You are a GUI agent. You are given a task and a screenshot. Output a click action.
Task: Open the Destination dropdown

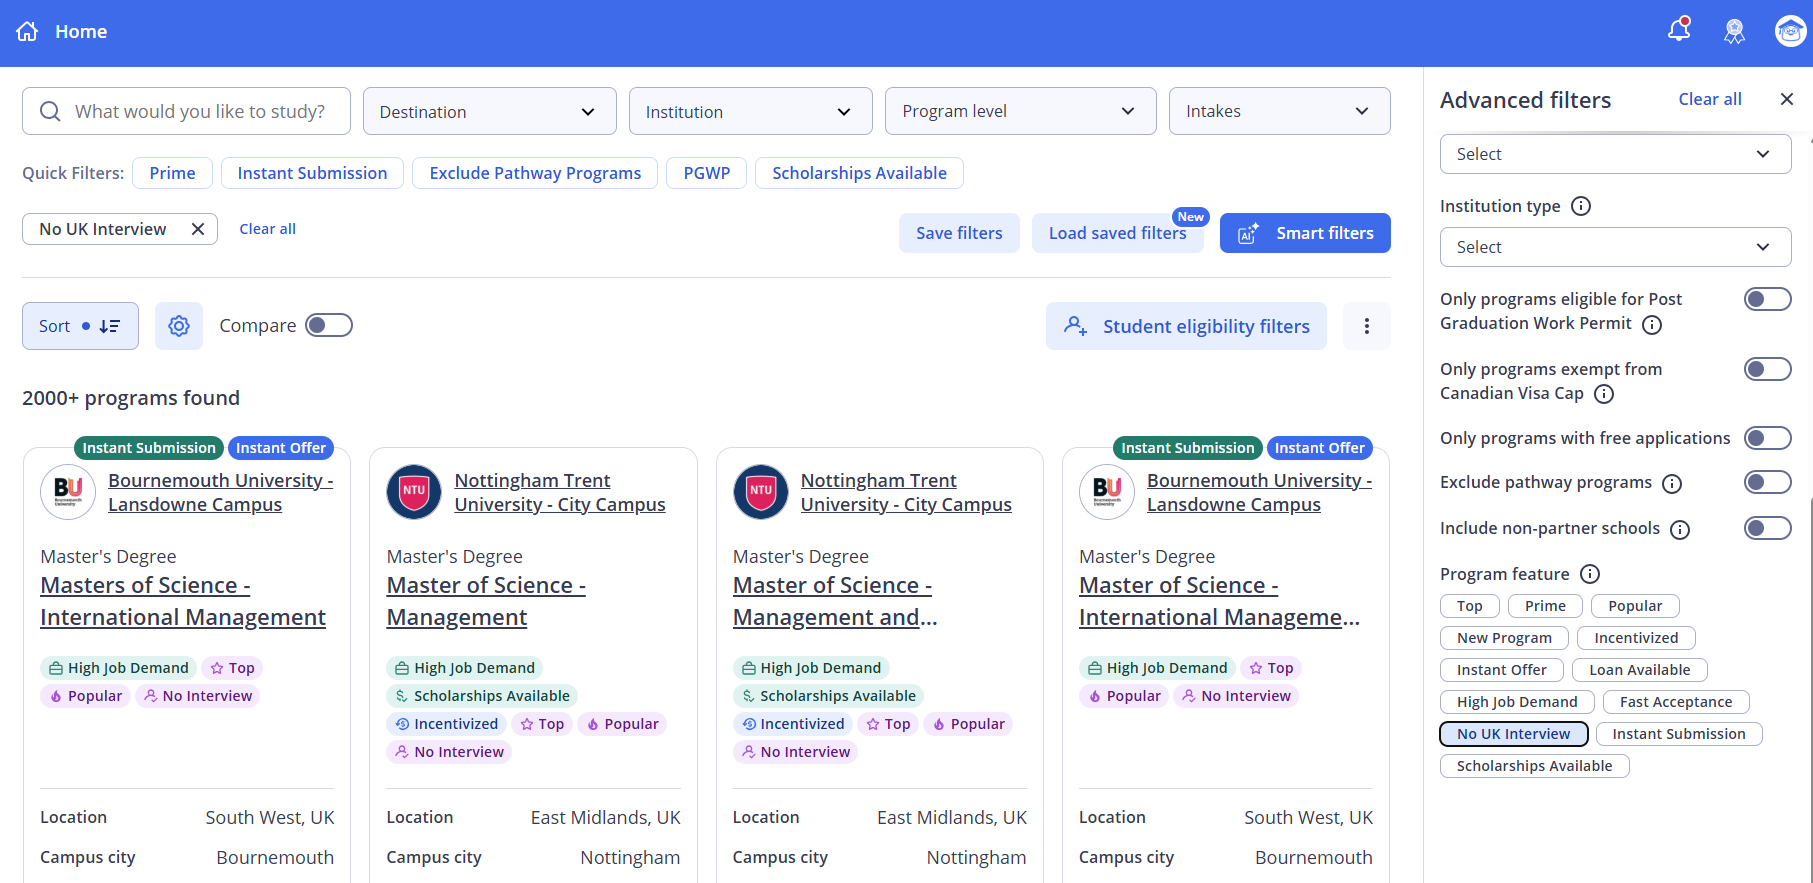[489, 111]
